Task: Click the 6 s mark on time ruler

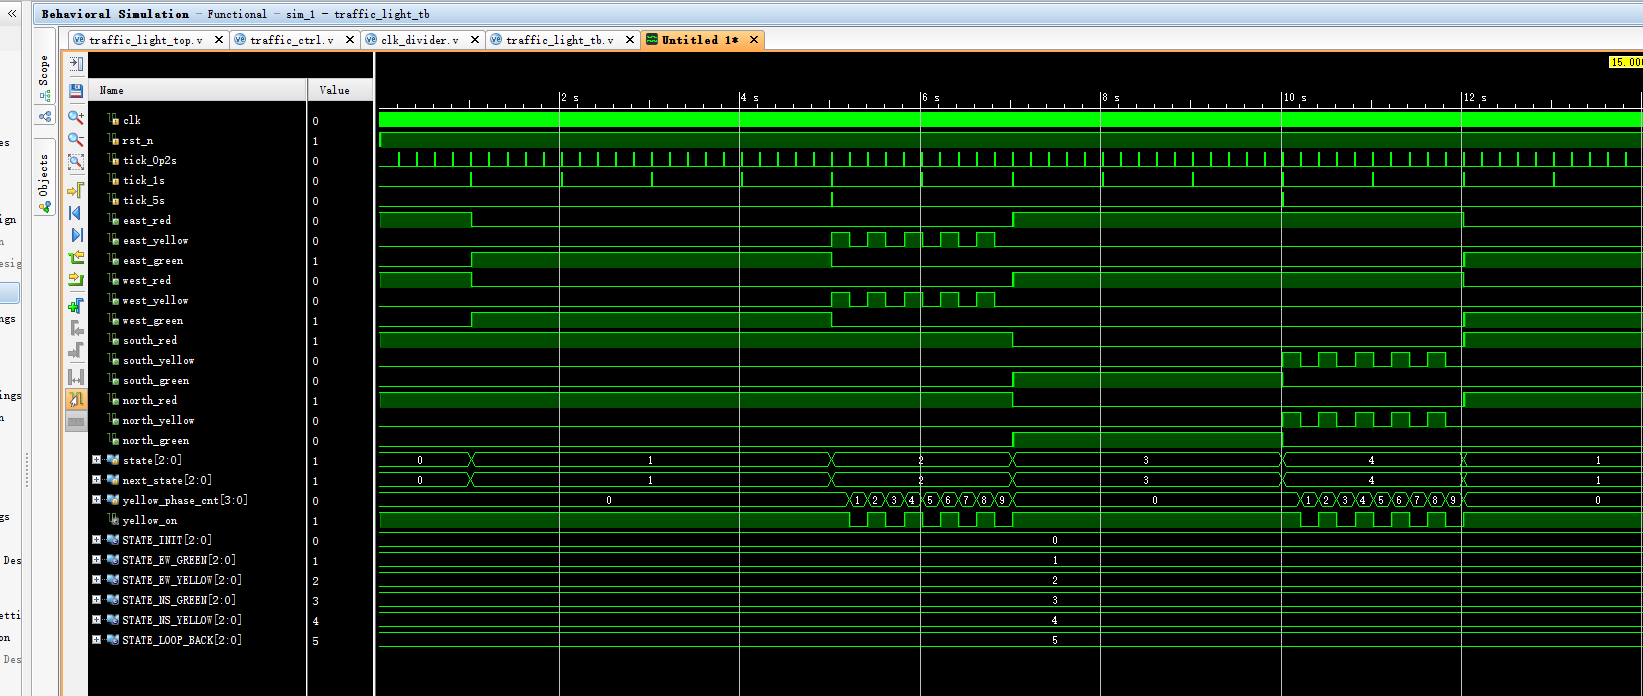Action: tap(930, 98)
